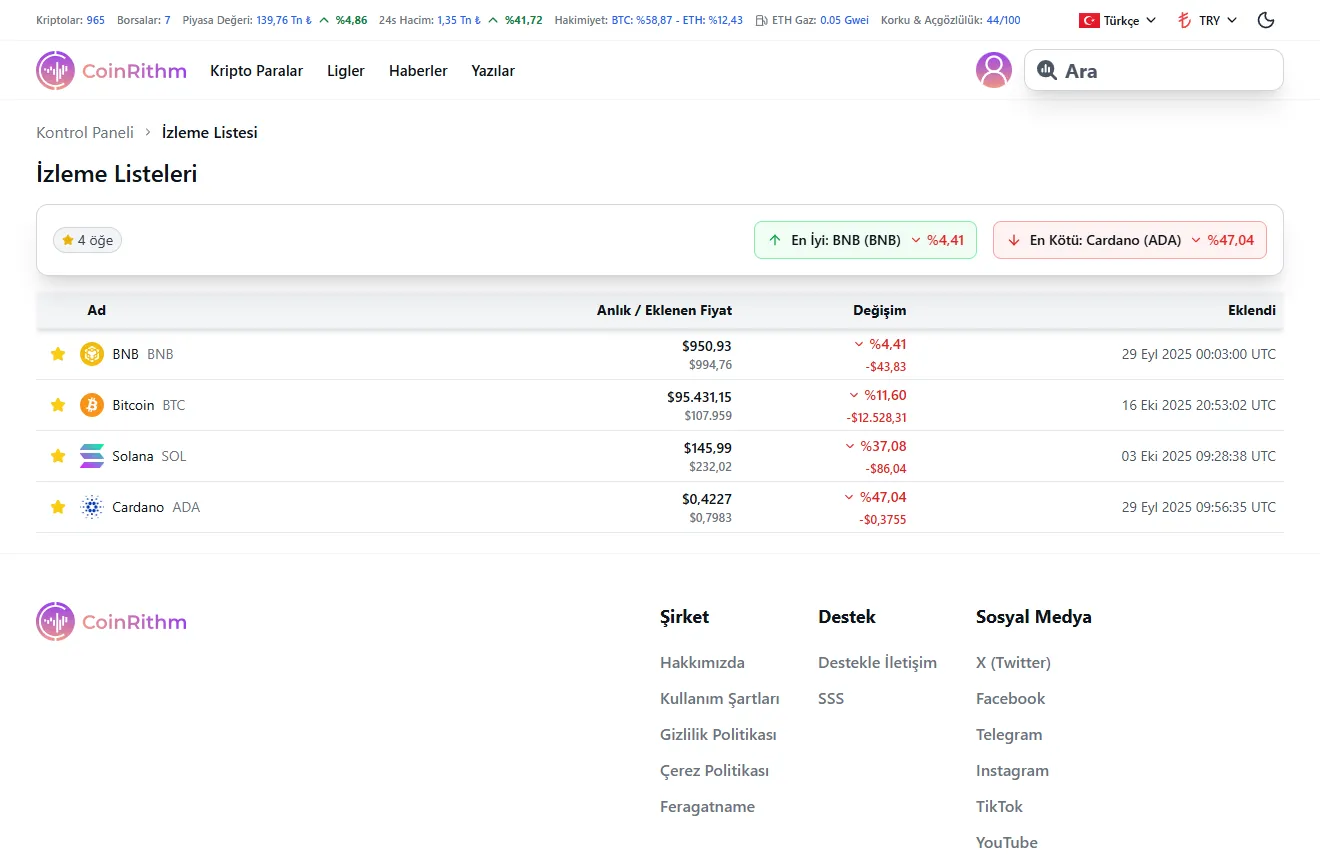Click the BNB coin icon
The image size is (1320, 866).
pos(92,354)
